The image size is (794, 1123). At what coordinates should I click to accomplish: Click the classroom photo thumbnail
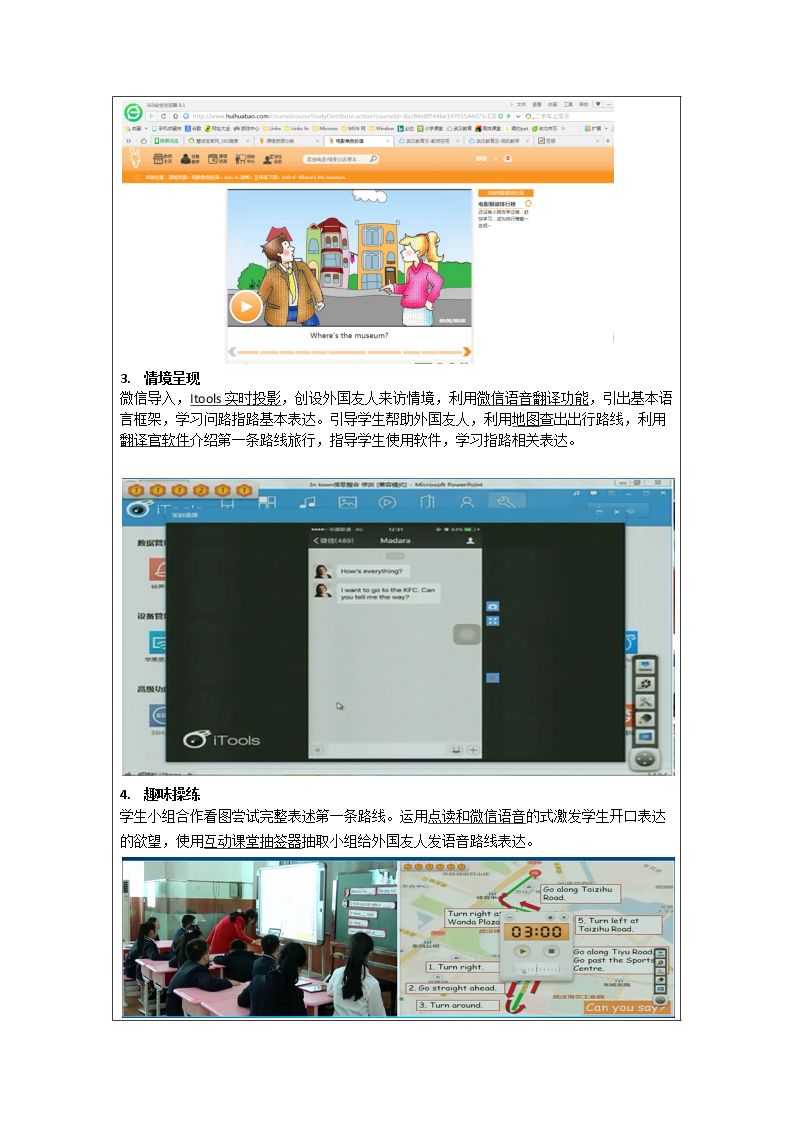pos(259,938)
